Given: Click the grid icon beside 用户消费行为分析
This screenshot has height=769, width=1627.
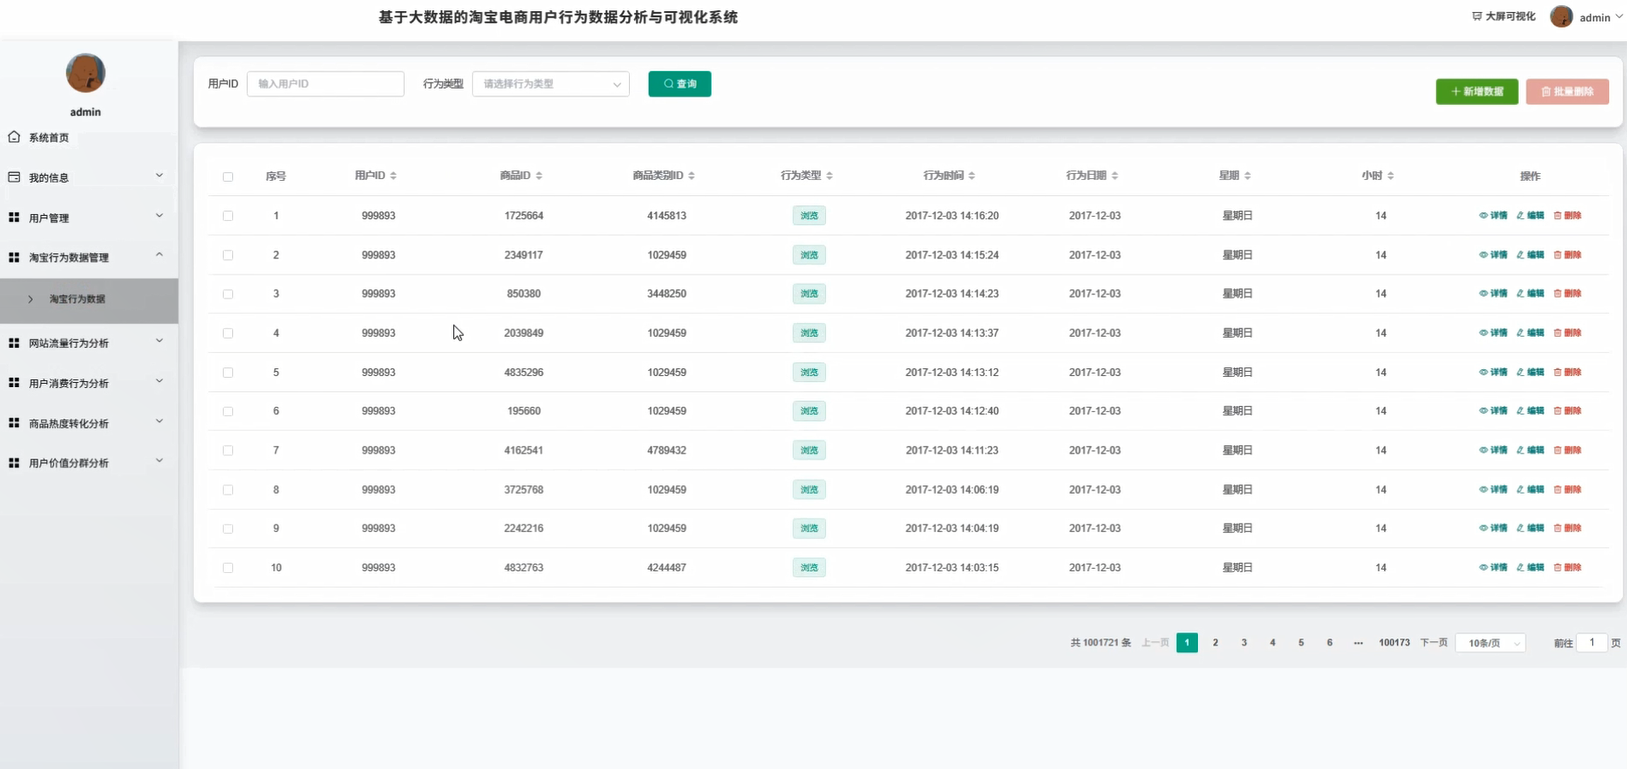Looking at the screenshot, I should (14, 383).
